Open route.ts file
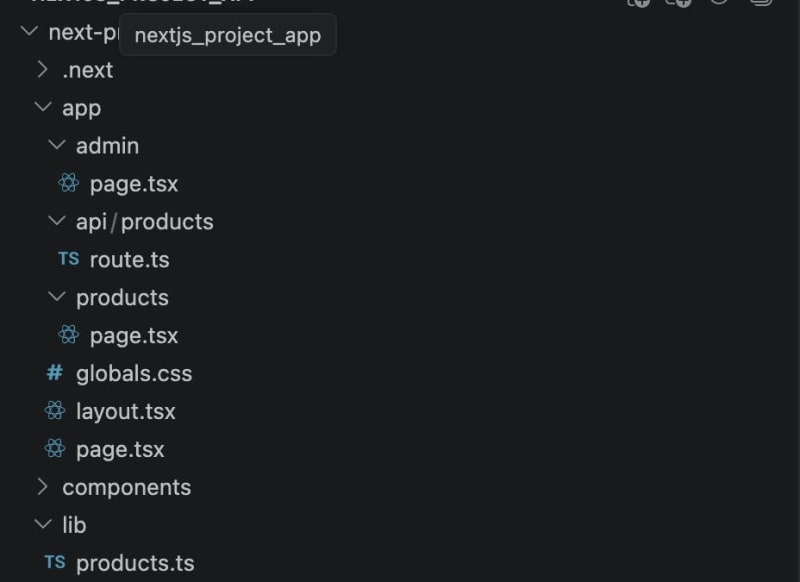This screenshot has width=800, height=582. [130, 260]
